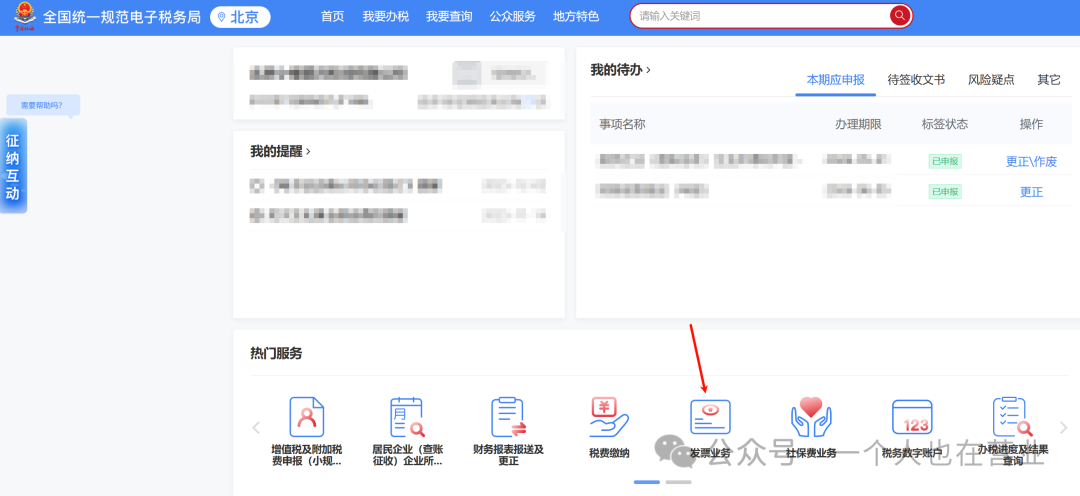
Task: Open the 税务数字账户 service icon
Action: [912, 417]
